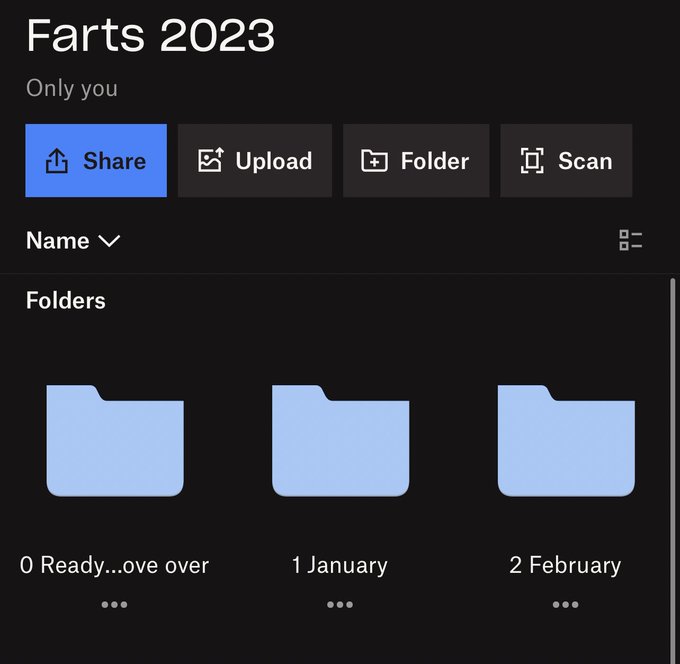Screen dimensions: 680x664
Task: Select the "0 Ready...ove over" name label
Action: click(x=114, y=566)
